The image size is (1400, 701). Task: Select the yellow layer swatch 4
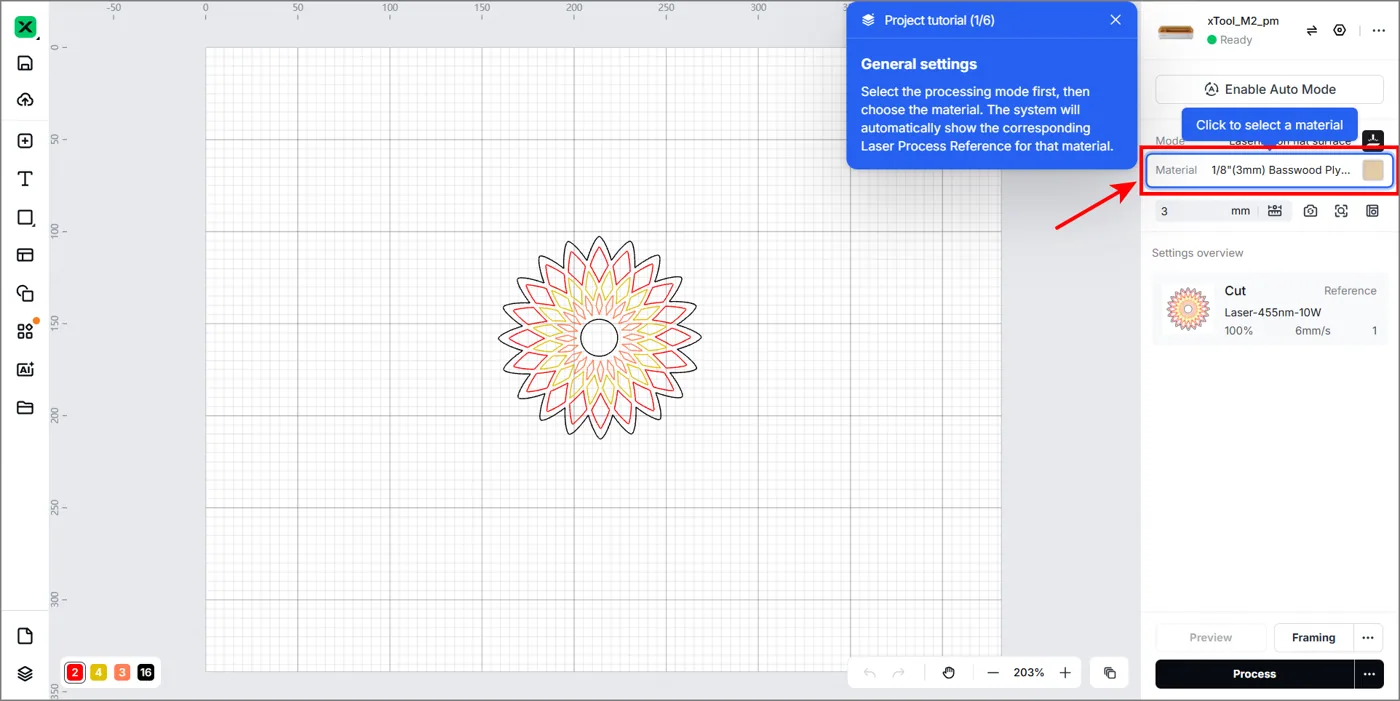click(x=98, y=673)
